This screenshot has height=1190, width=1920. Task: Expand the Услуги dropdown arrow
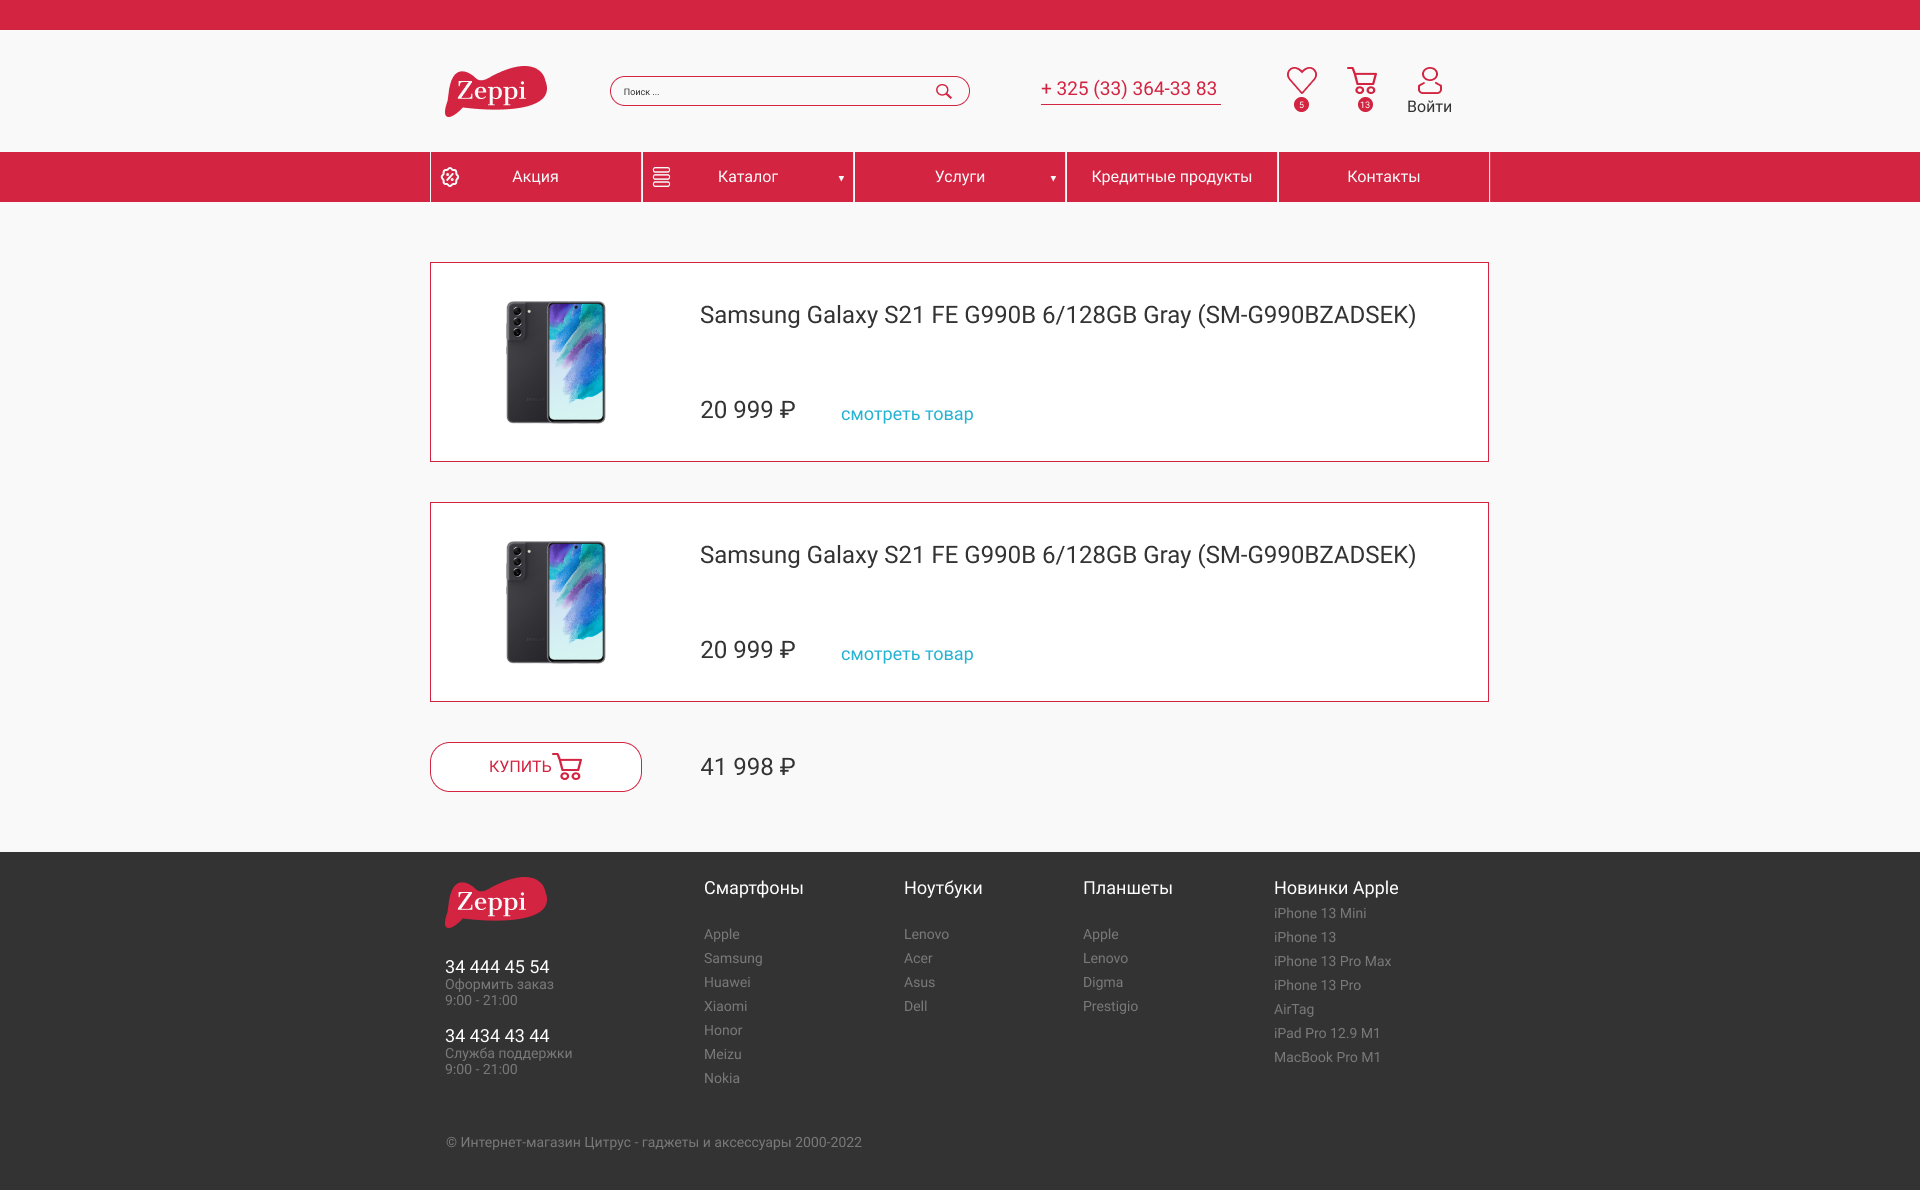click(x=1053, y=178)
